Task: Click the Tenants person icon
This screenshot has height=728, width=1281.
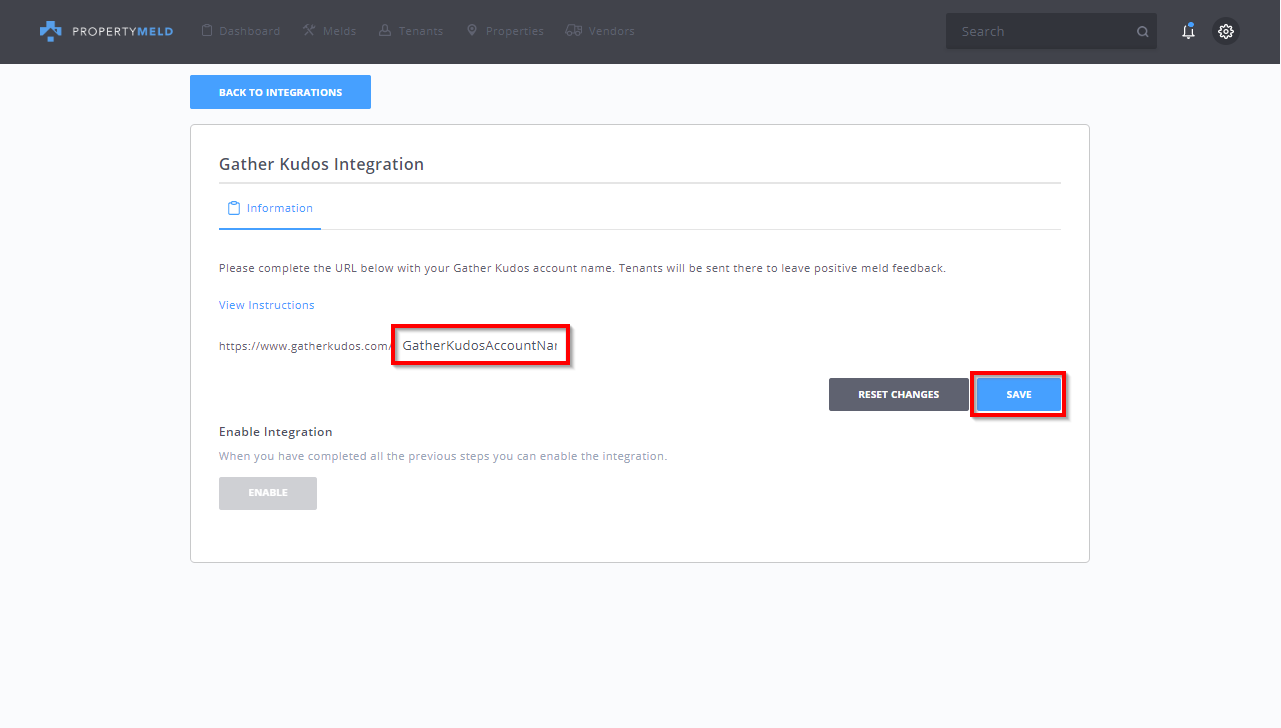Action: pos(385,31)
